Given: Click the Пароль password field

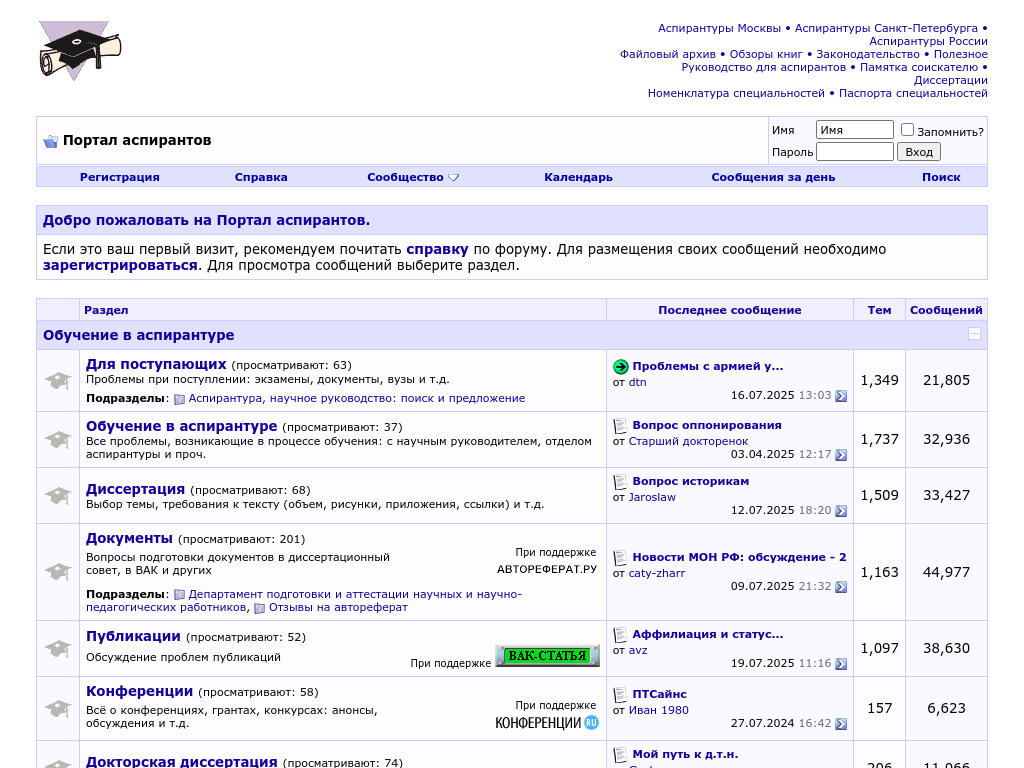Looking at the screenshot, I should (x=854, y=152).
